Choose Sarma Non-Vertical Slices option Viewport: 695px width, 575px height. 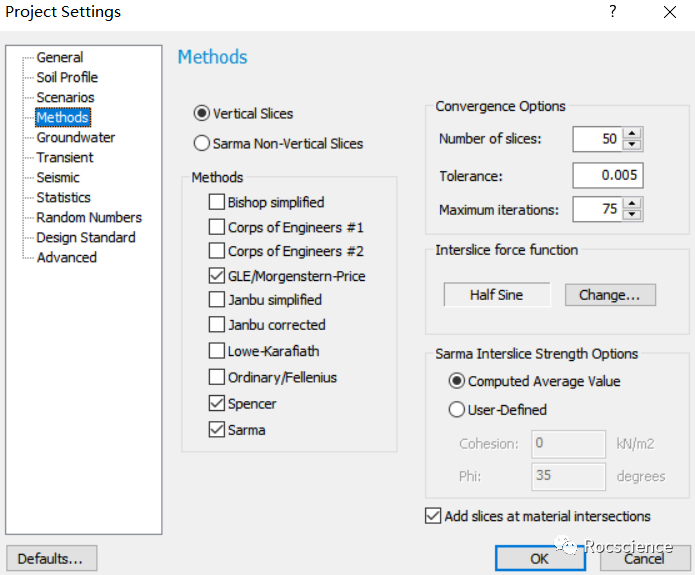click(202, 144)
